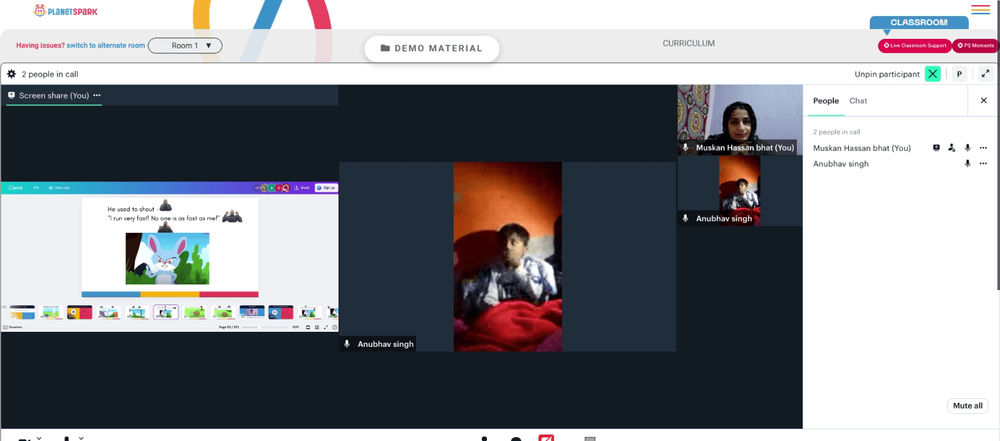The image size is (1000, 441).
Task: Click Share icon in the Canva header
Action: pos(302,188)
